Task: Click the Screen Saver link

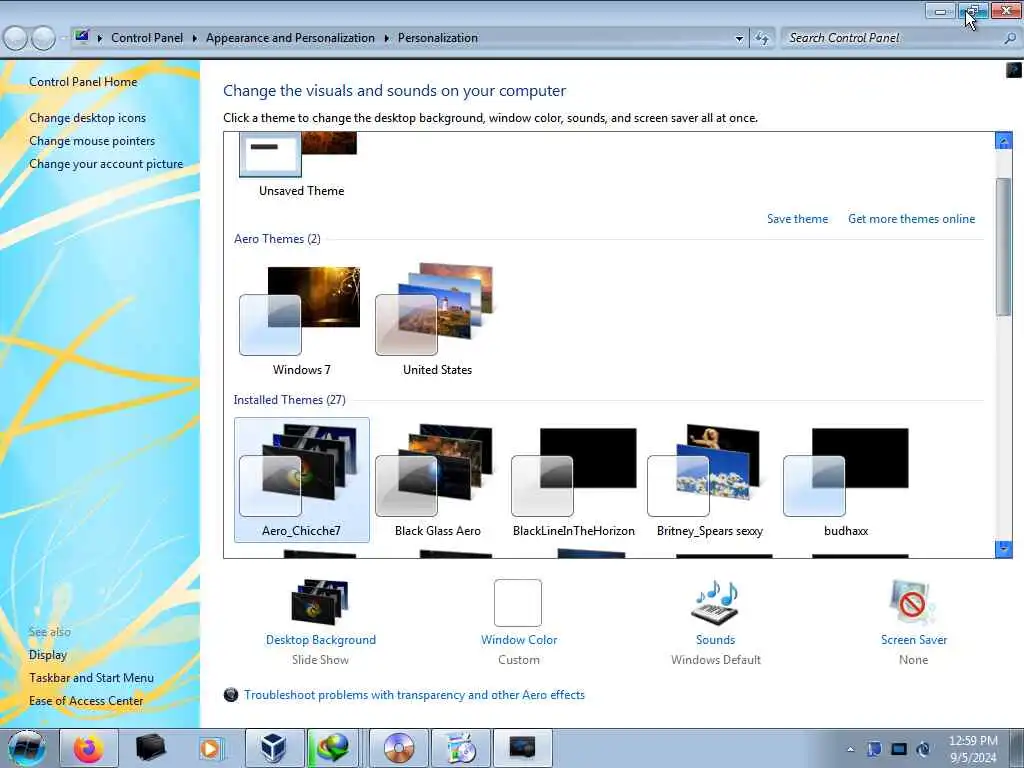Action: pyautogui.click(x=914, y=640)
